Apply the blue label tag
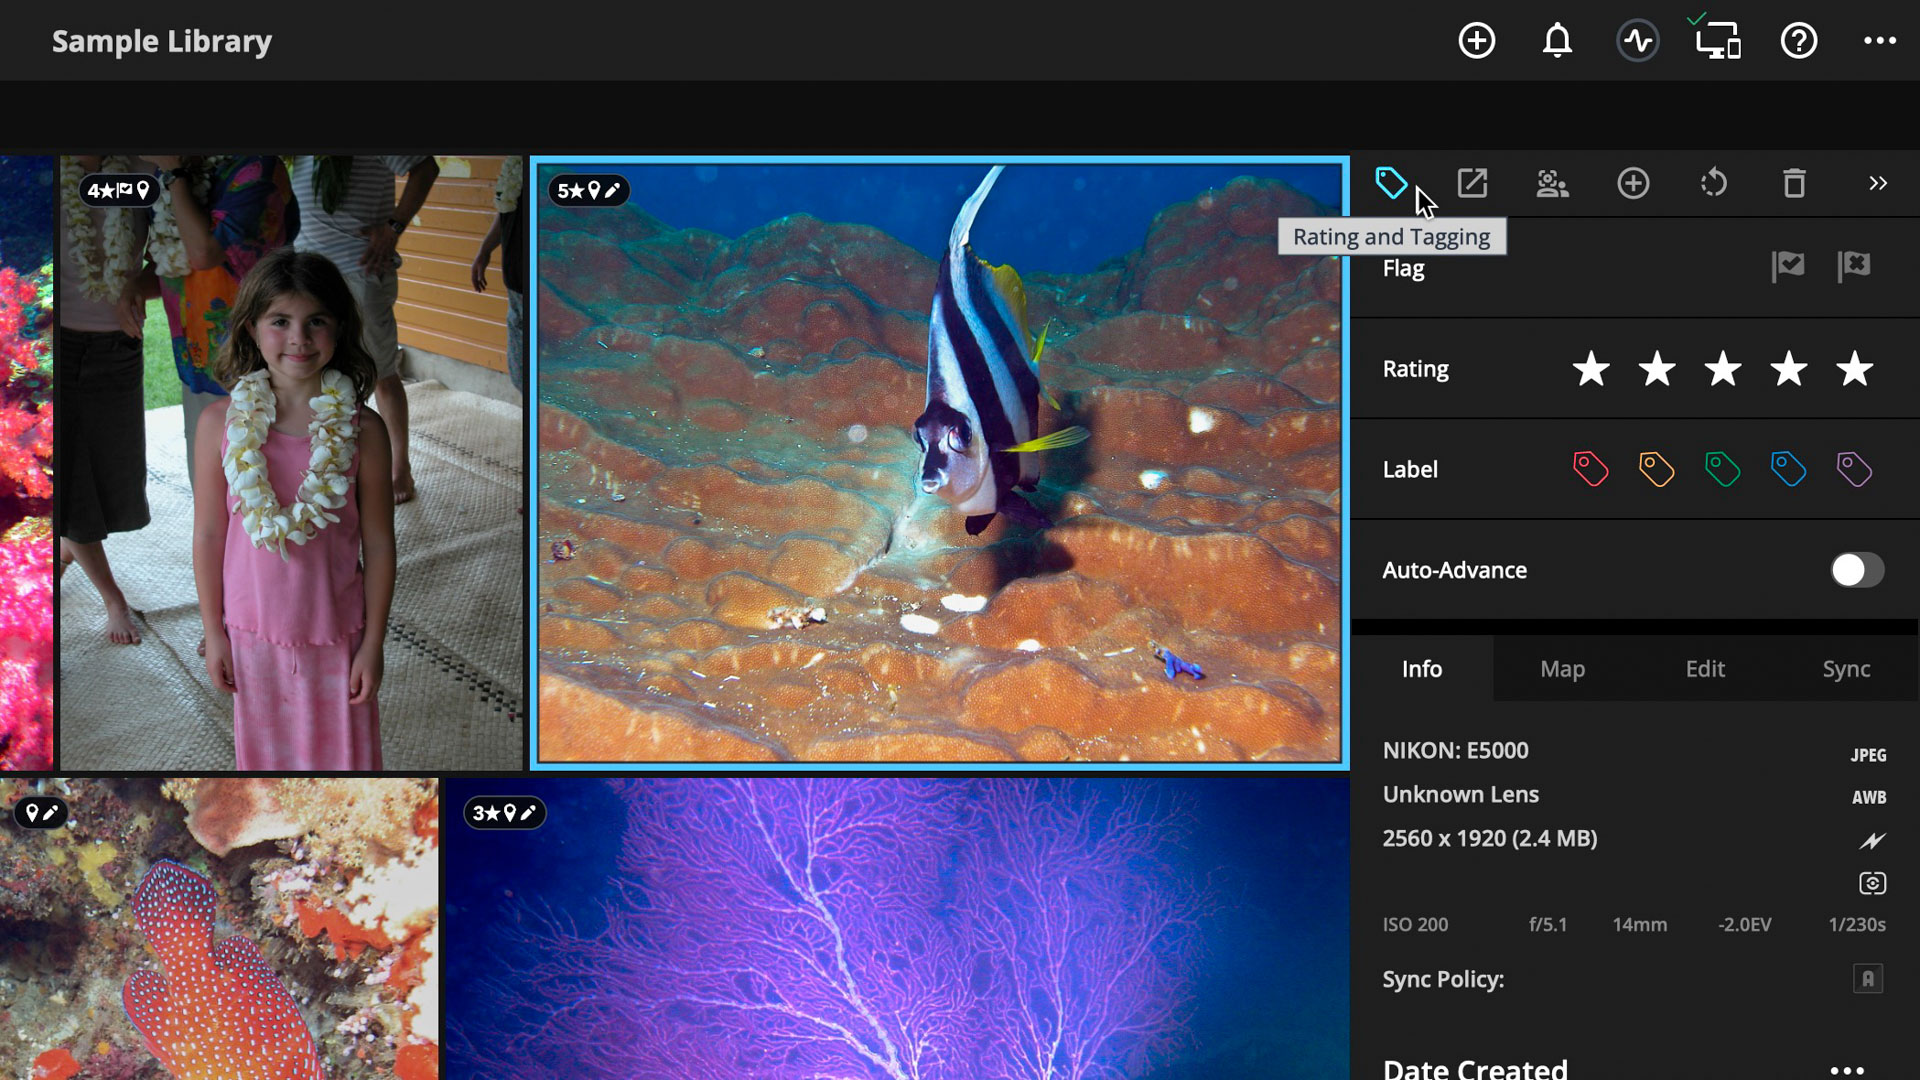Viewport: 1920px width, 1080px height. pyautogui.click(x=1788, y=469)
